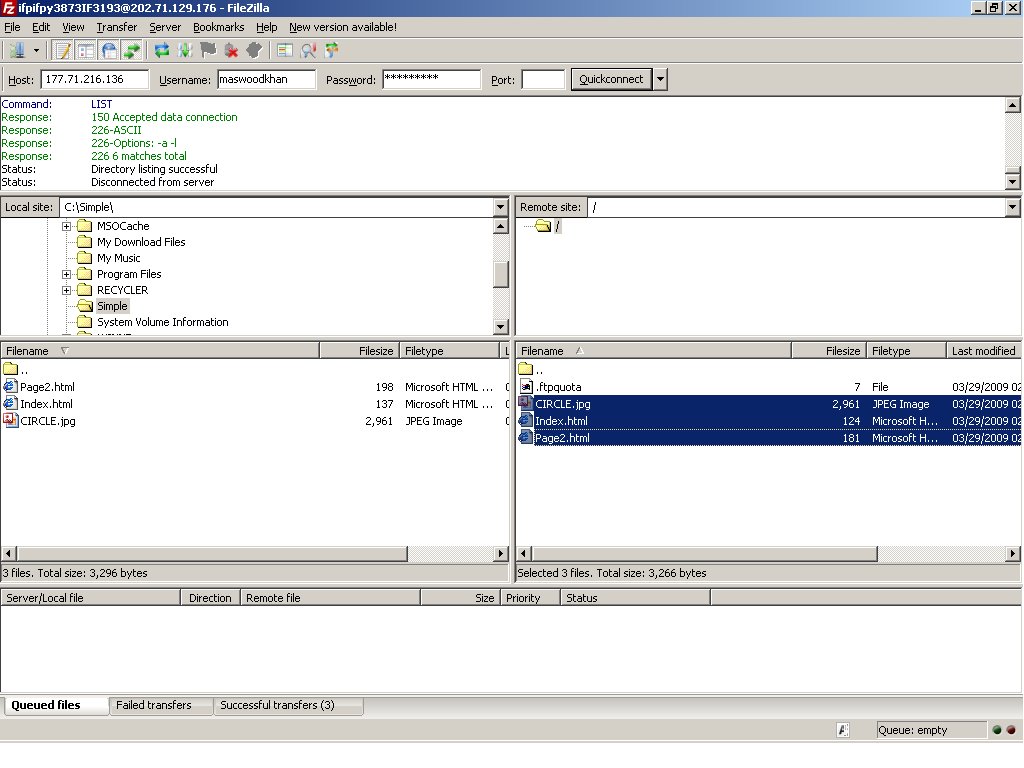
Task: Click the local tree vertical scrollbar thumb
Action: (500, 274)
